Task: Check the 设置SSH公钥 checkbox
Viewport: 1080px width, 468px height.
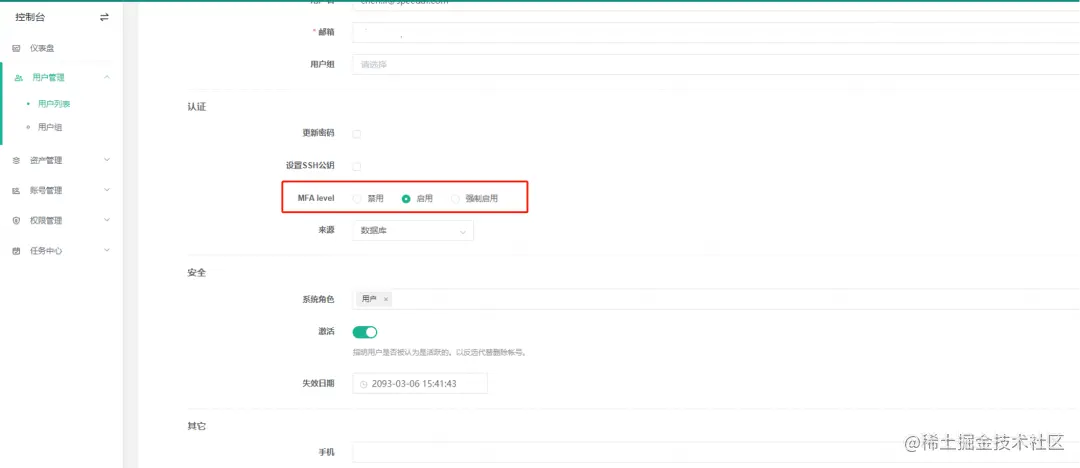Action: [x=357, y=166]
